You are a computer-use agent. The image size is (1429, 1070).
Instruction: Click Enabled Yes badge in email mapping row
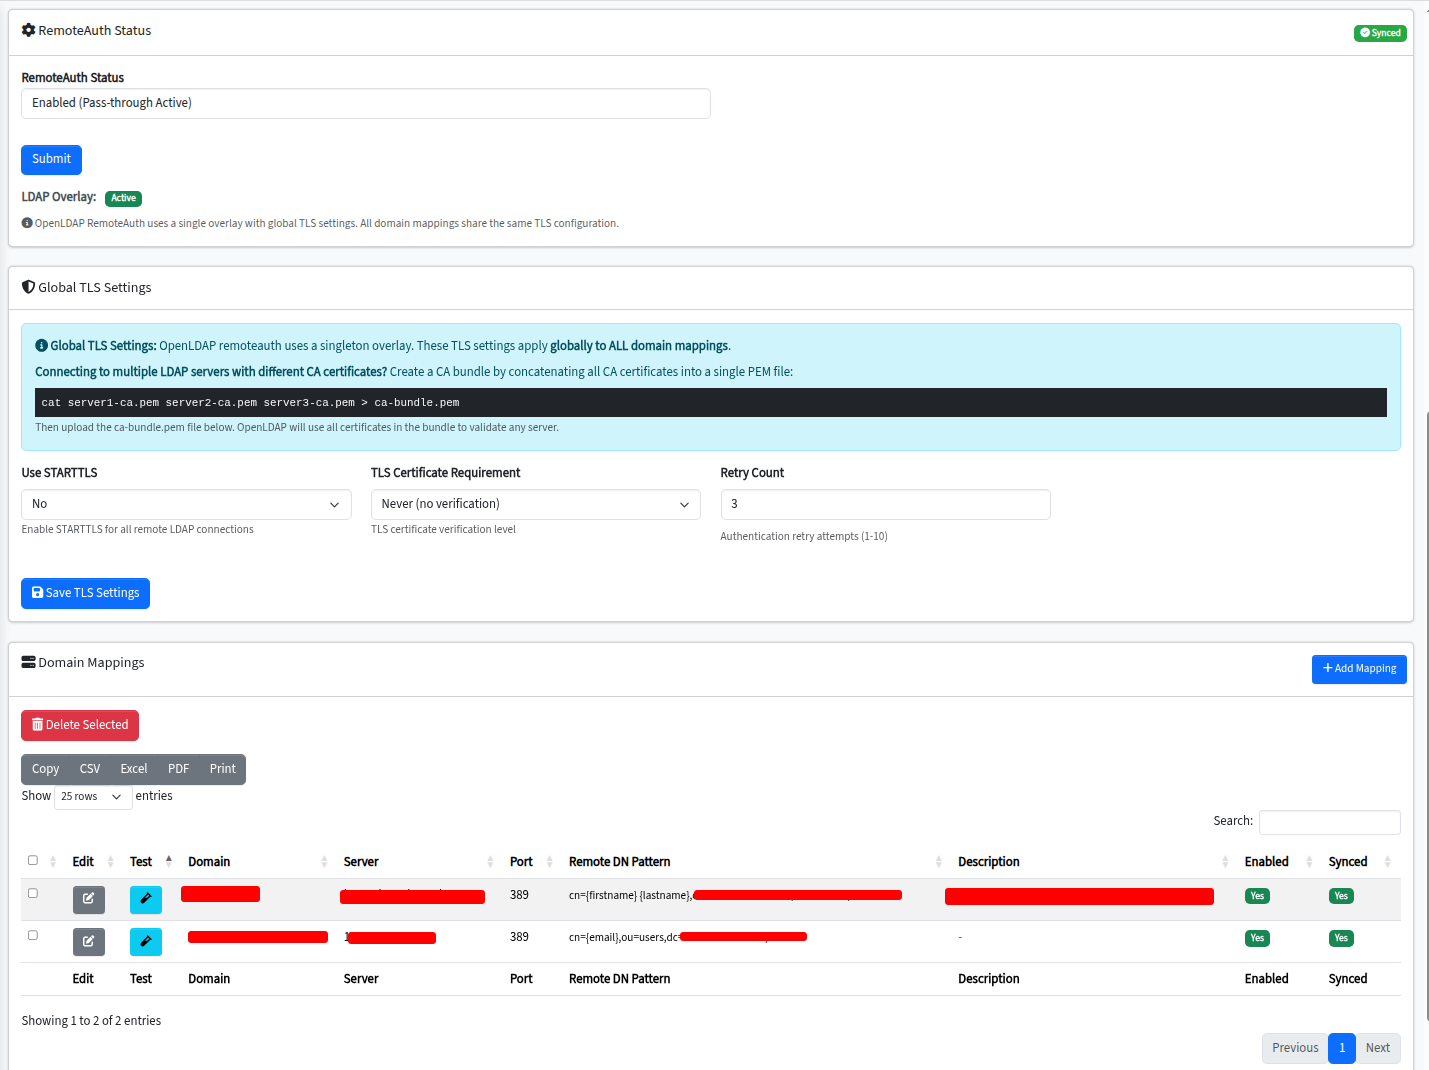point(1257,938)
